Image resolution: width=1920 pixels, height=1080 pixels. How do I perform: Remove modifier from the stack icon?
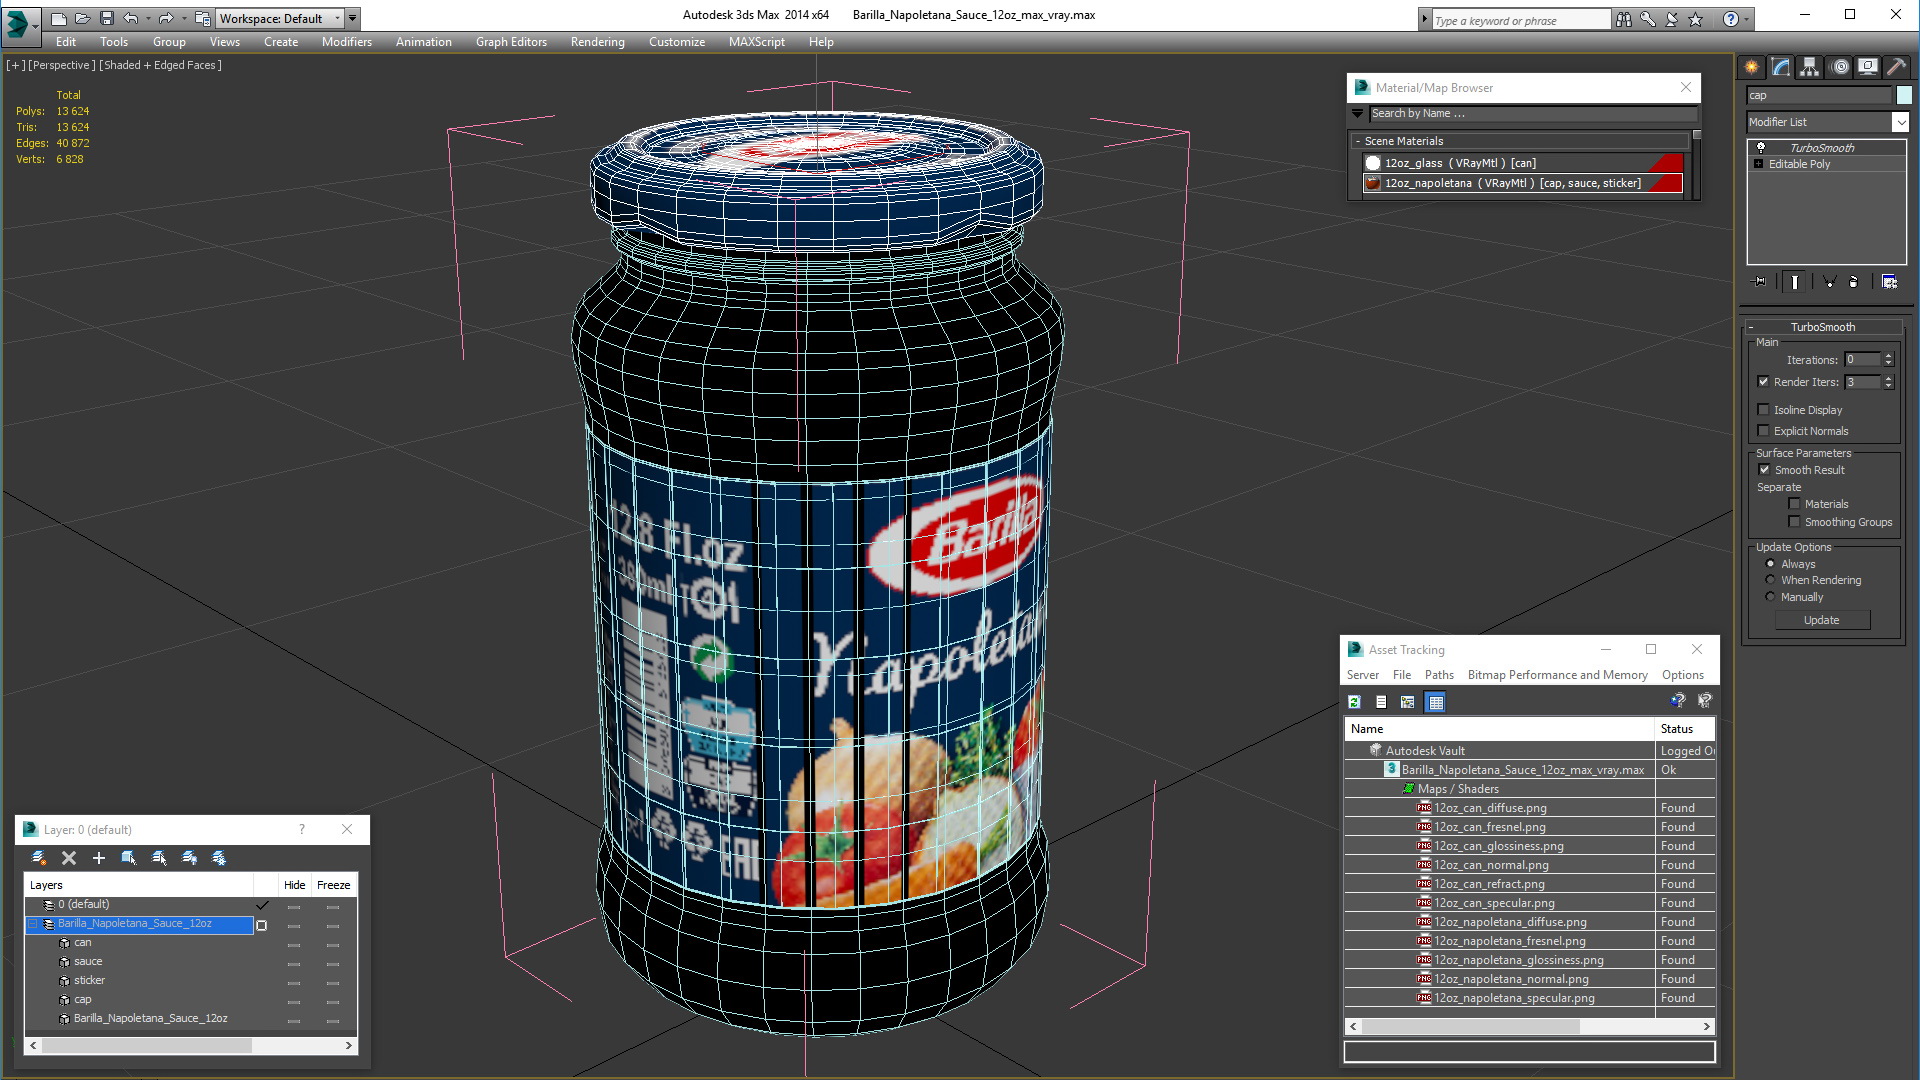click(x=1854, y=282)
